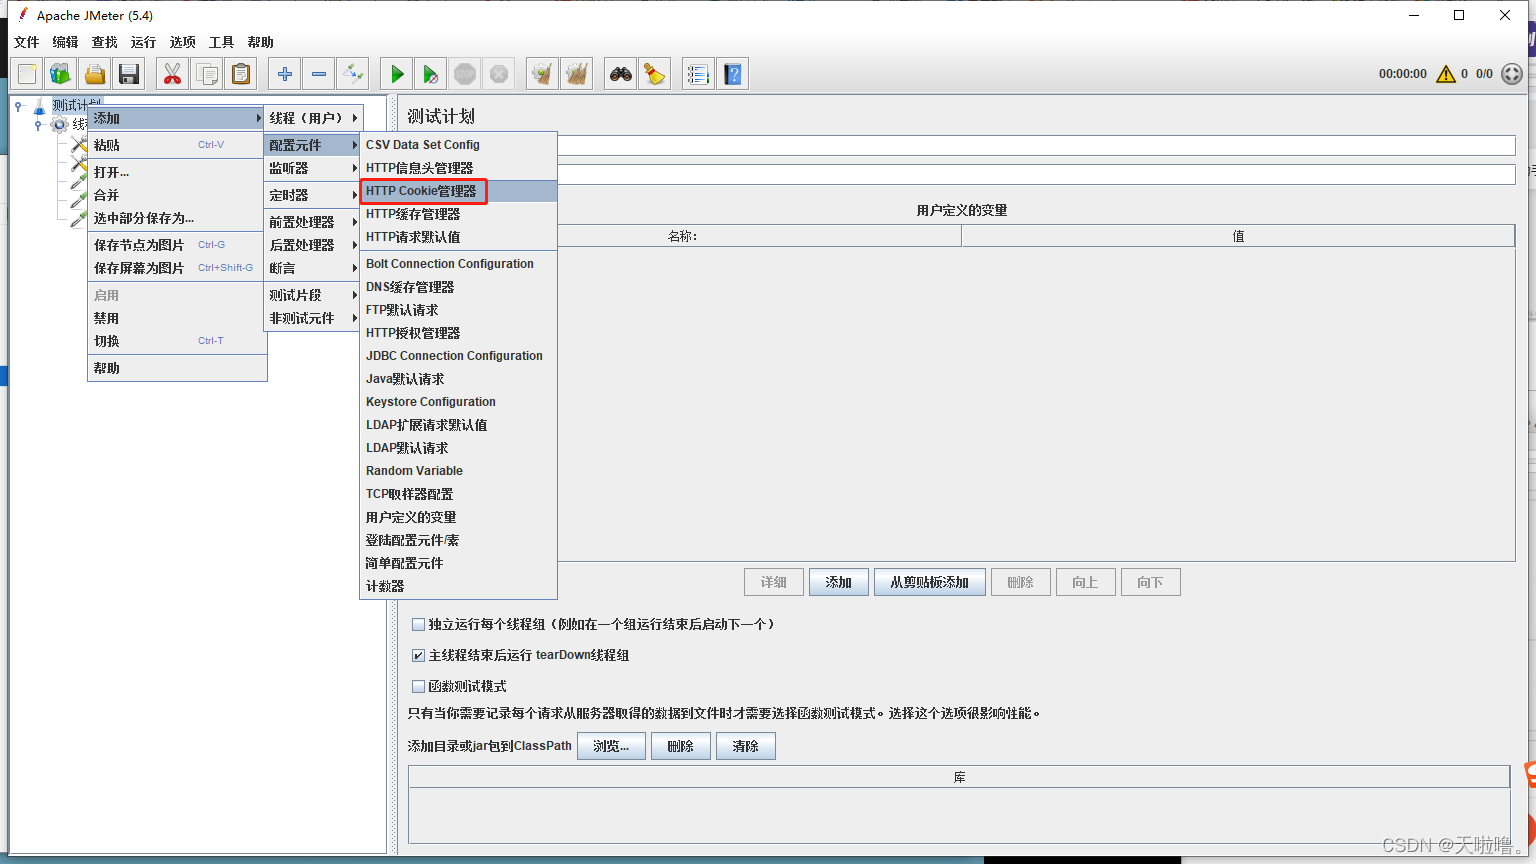This screenshot has width=1536, height=864.
Task: Expand the 后置处理器 submenu
Action: [x=312, y=245]
